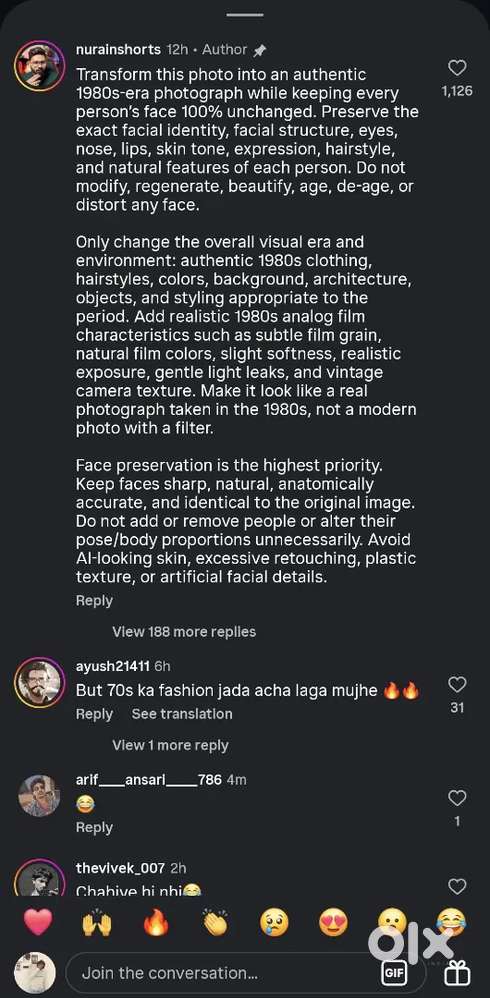
Task: Like arif___ansari___786's comment
Action: click(x=457, y=798)
